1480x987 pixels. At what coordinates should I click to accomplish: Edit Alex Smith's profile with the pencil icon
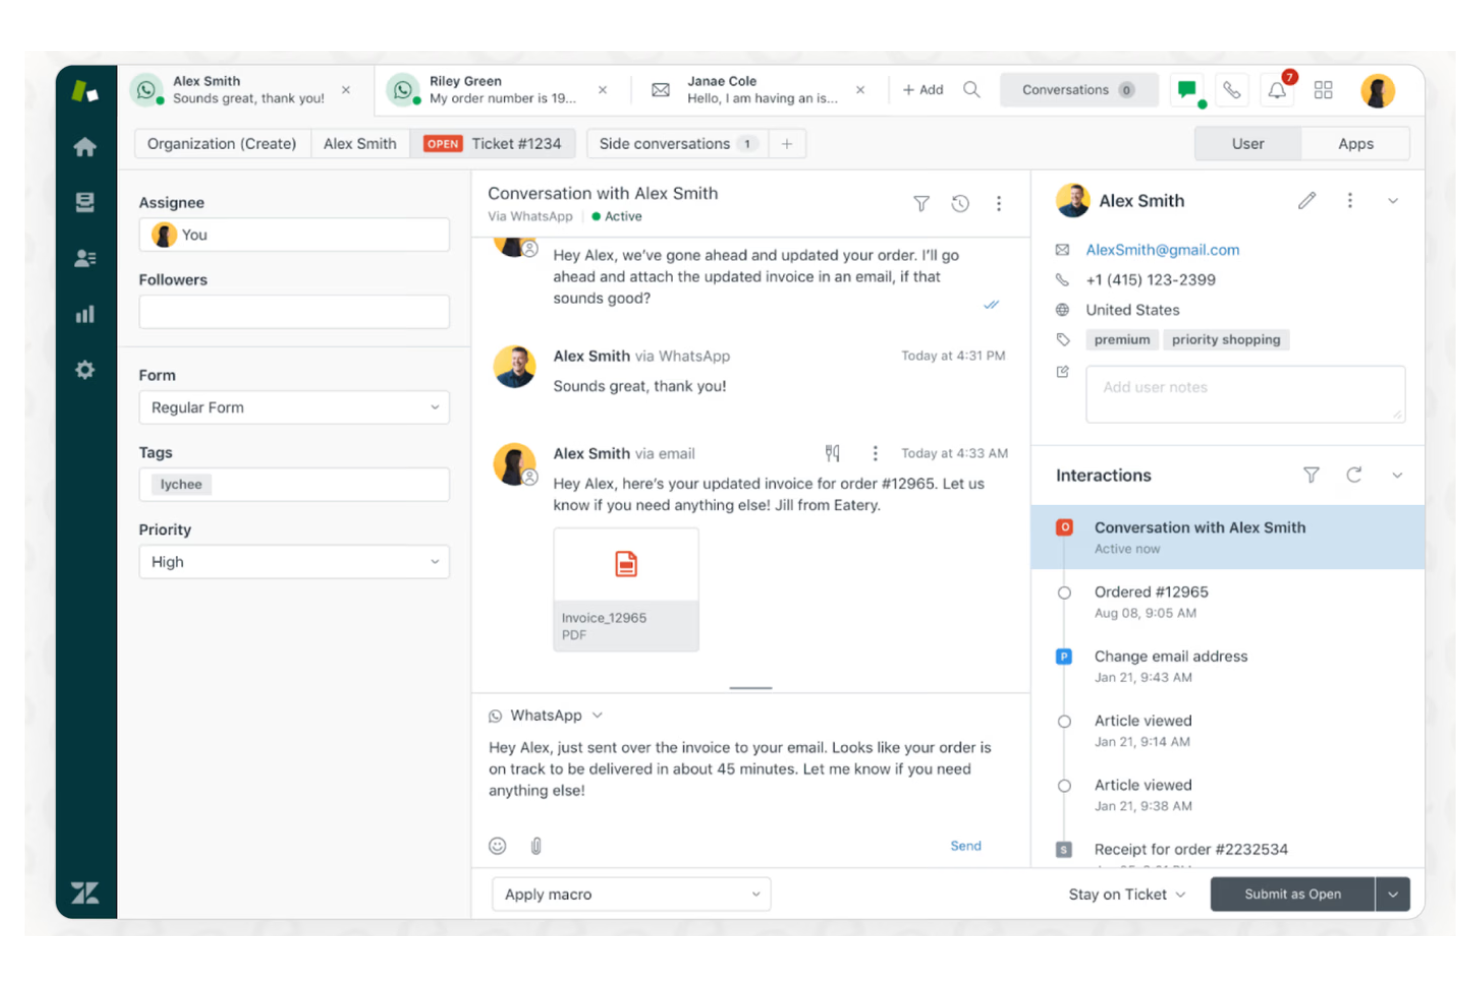pyautogui.click(x=1307, y=200)
